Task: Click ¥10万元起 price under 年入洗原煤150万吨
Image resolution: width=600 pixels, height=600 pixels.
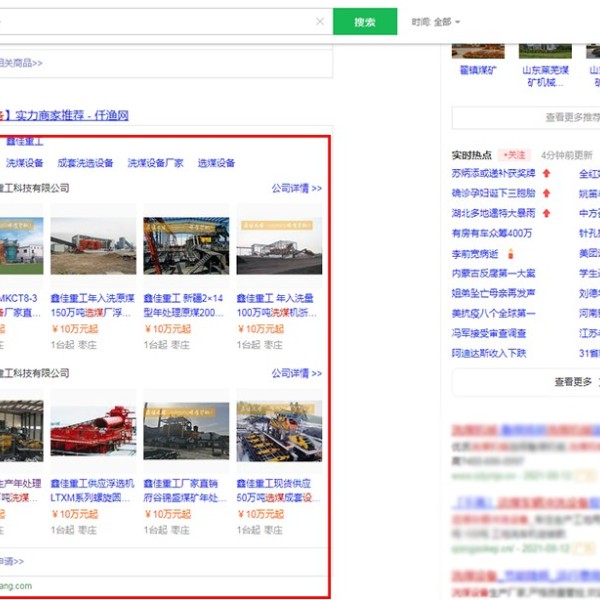Action: click(75, 329)
